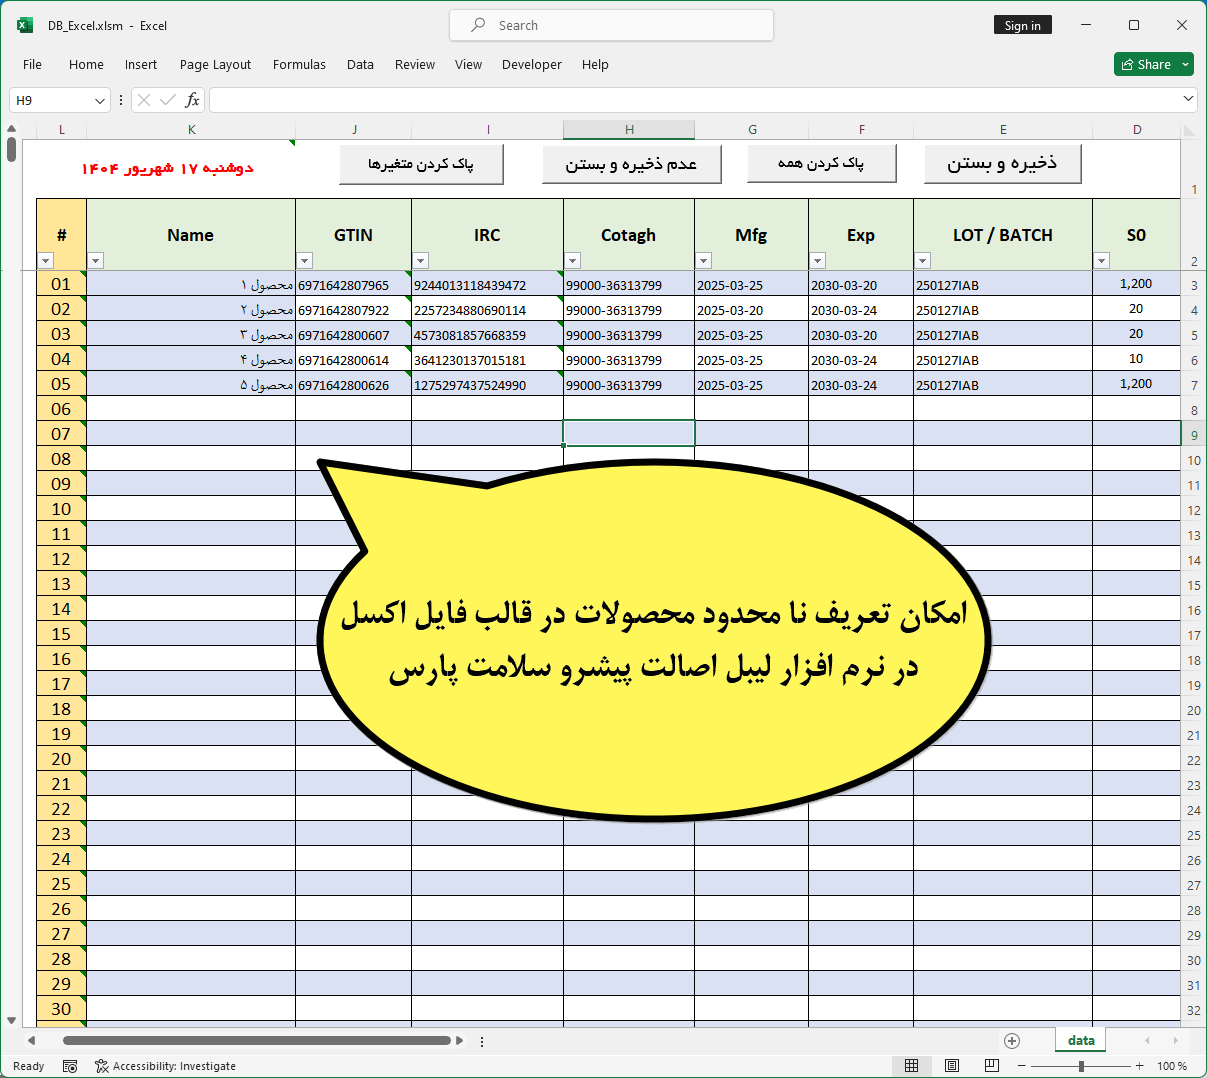This screenshot has height=1078, width=1207.
Task: Open filter dropdown for LOT / BATCH column
Action: 923,261
